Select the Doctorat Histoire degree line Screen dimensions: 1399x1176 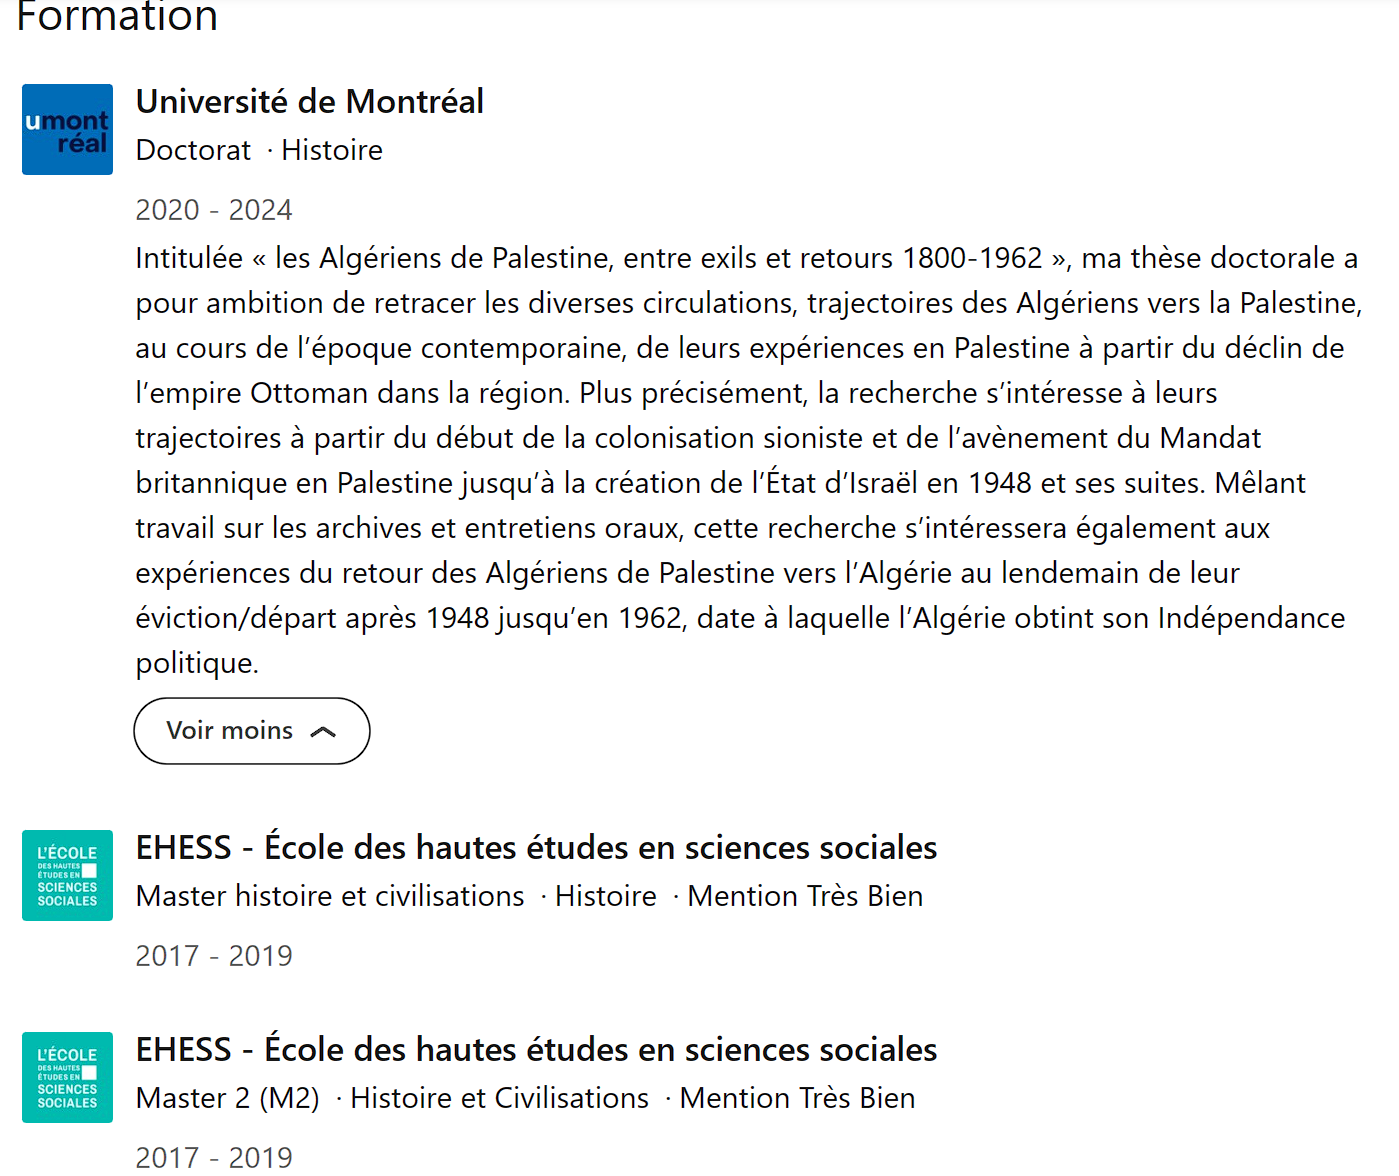click(259, 150)
